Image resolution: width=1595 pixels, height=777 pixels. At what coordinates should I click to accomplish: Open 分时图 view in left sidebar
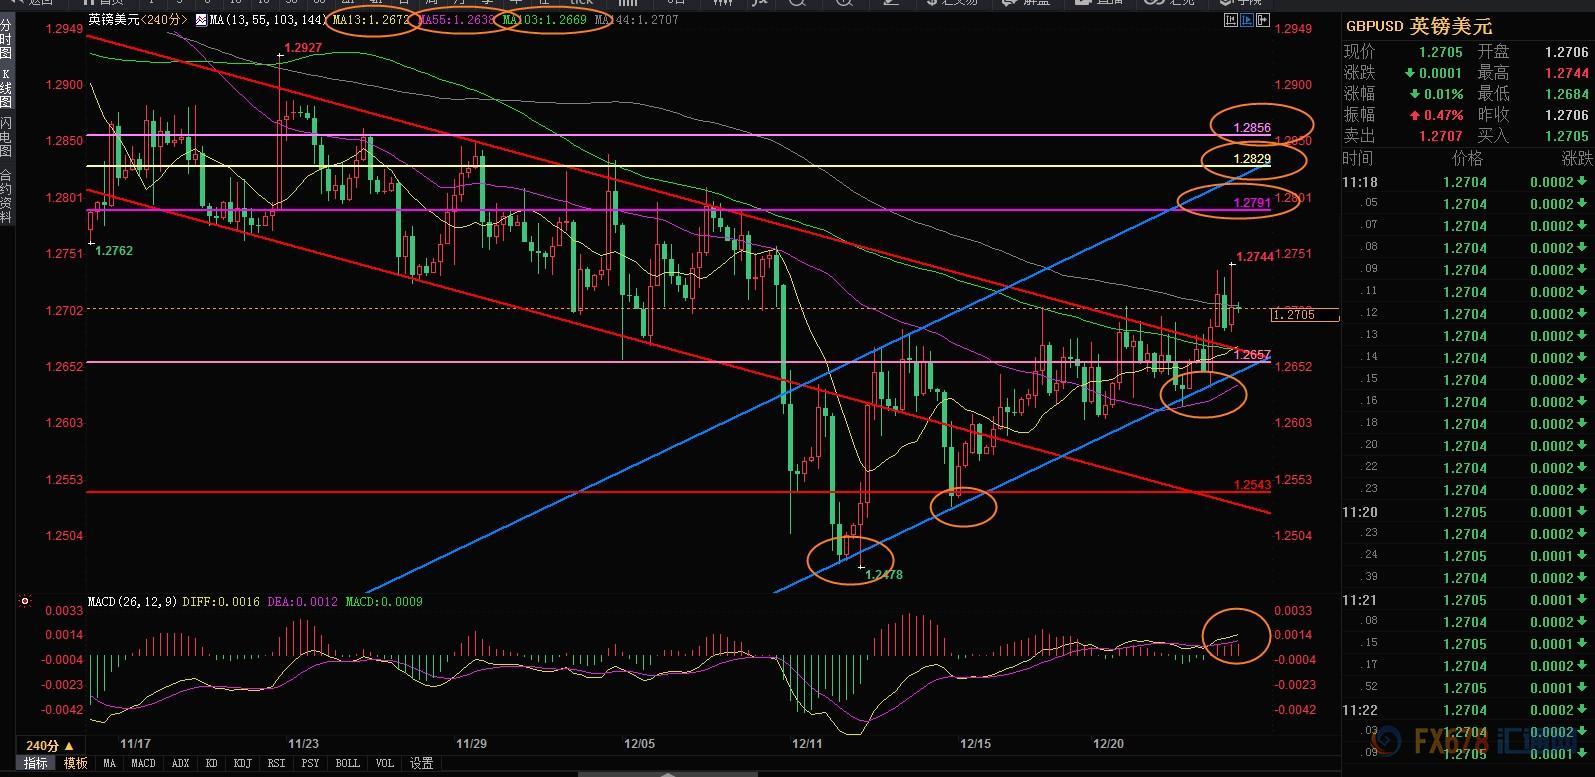click(6, 39)
